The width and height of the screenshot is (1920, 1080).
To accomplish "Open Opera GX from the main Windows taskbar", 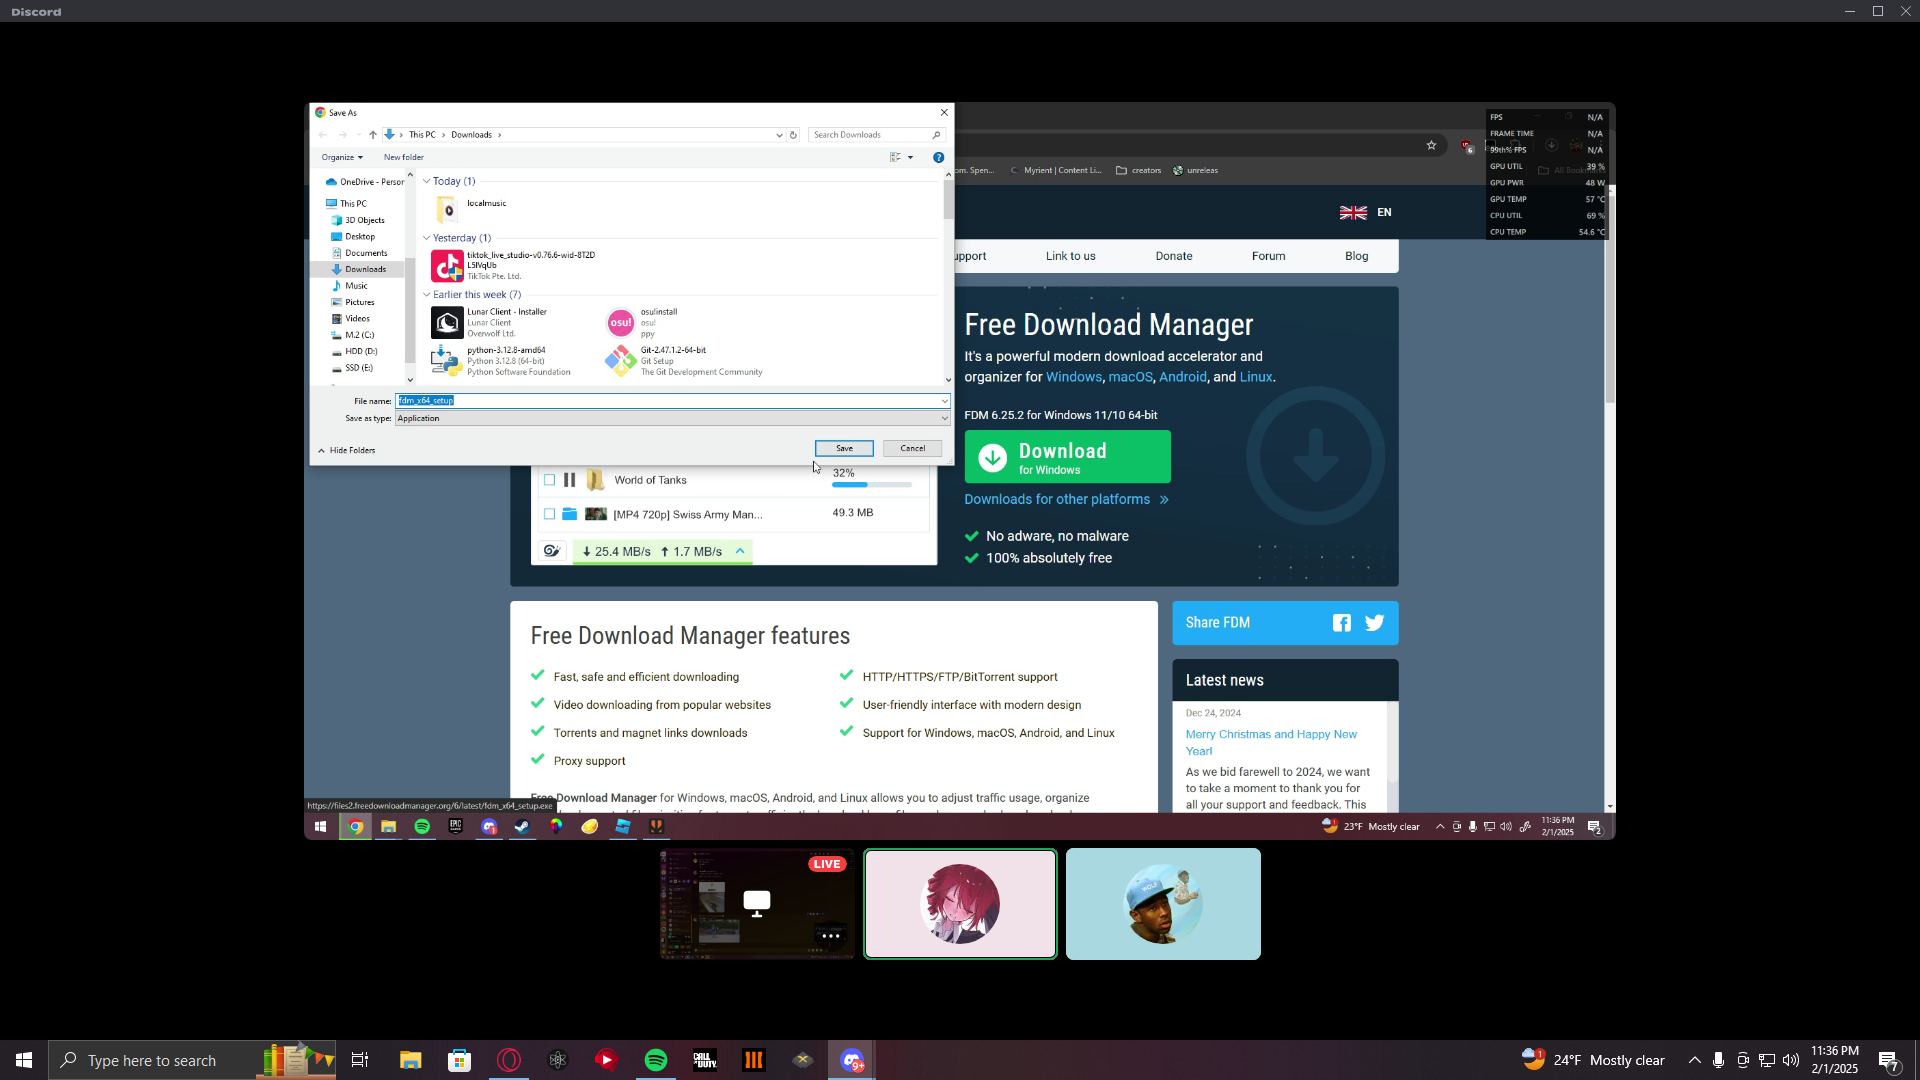I will tap(509, 1060).
